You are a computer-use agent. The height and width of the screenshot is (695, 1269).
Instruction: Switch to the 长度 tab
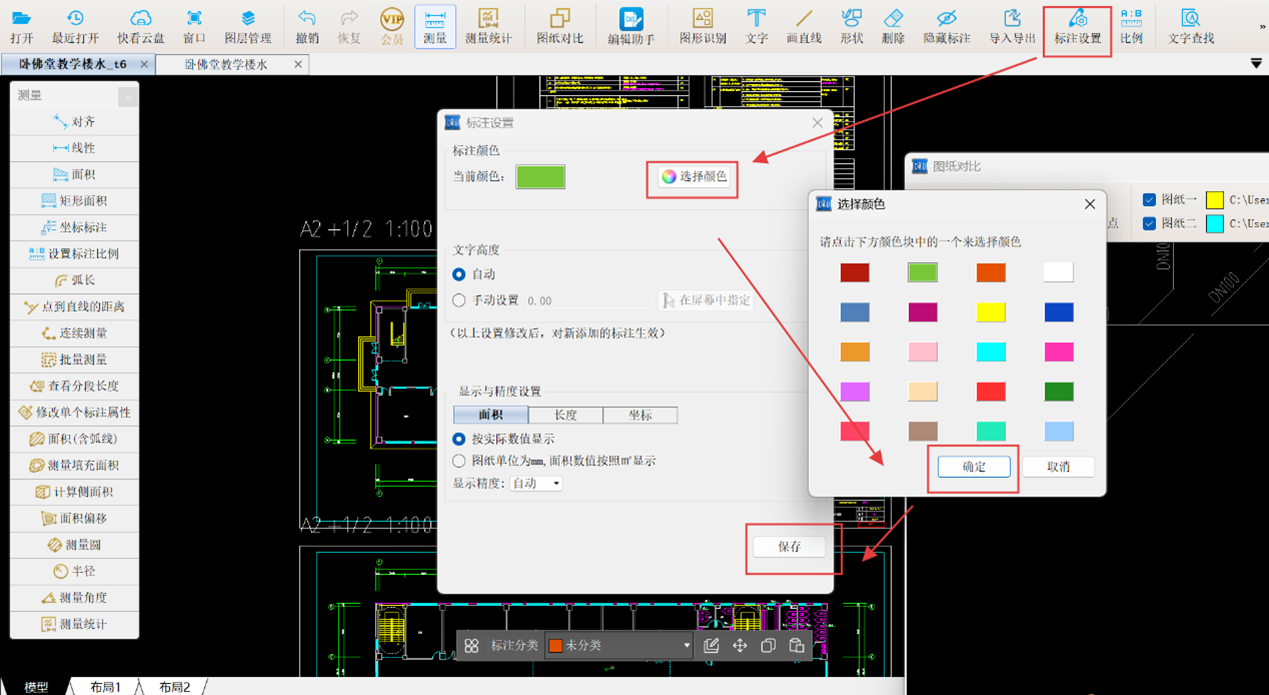565,415
